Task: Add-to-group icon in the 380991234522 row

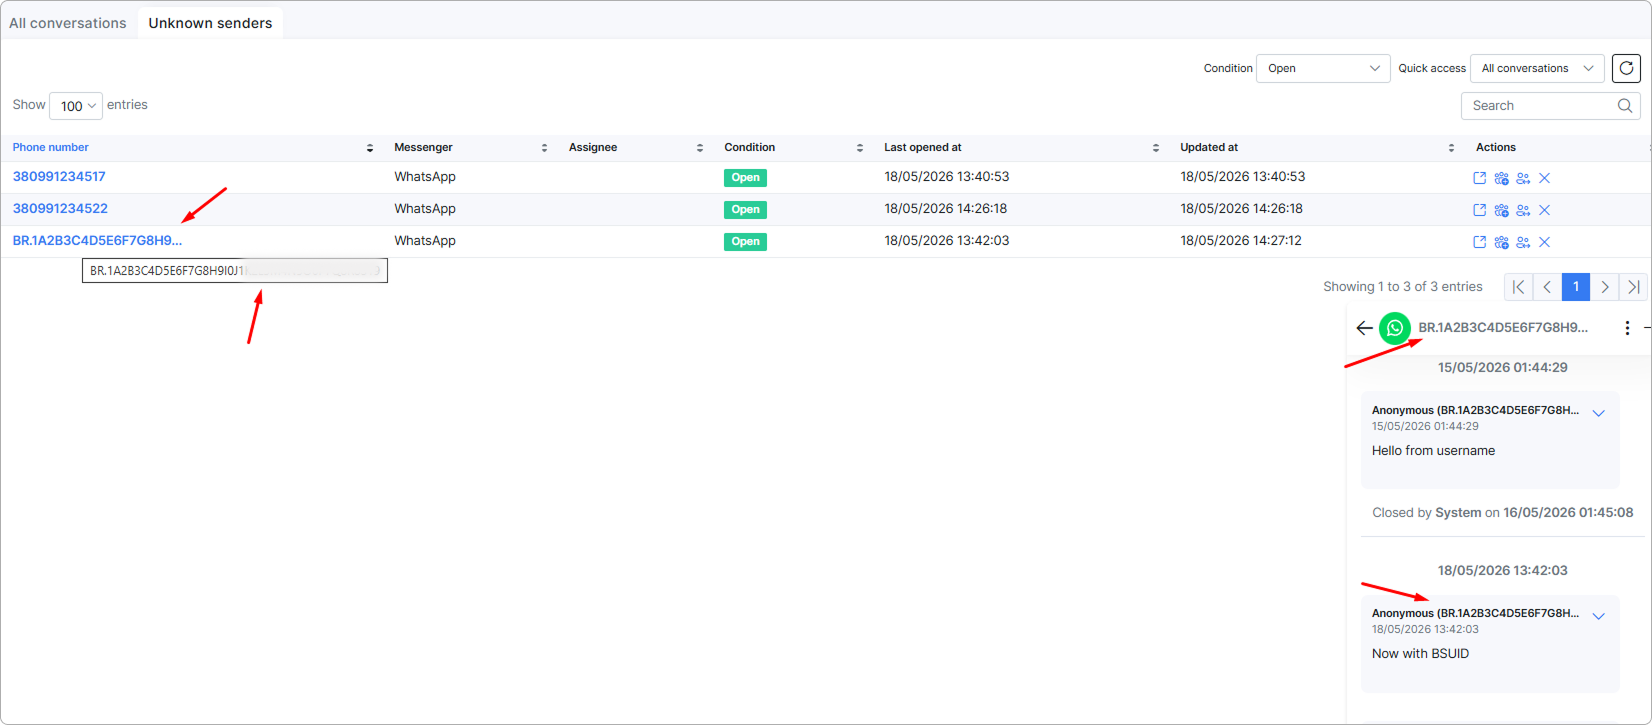Action: coord(1501,210)
